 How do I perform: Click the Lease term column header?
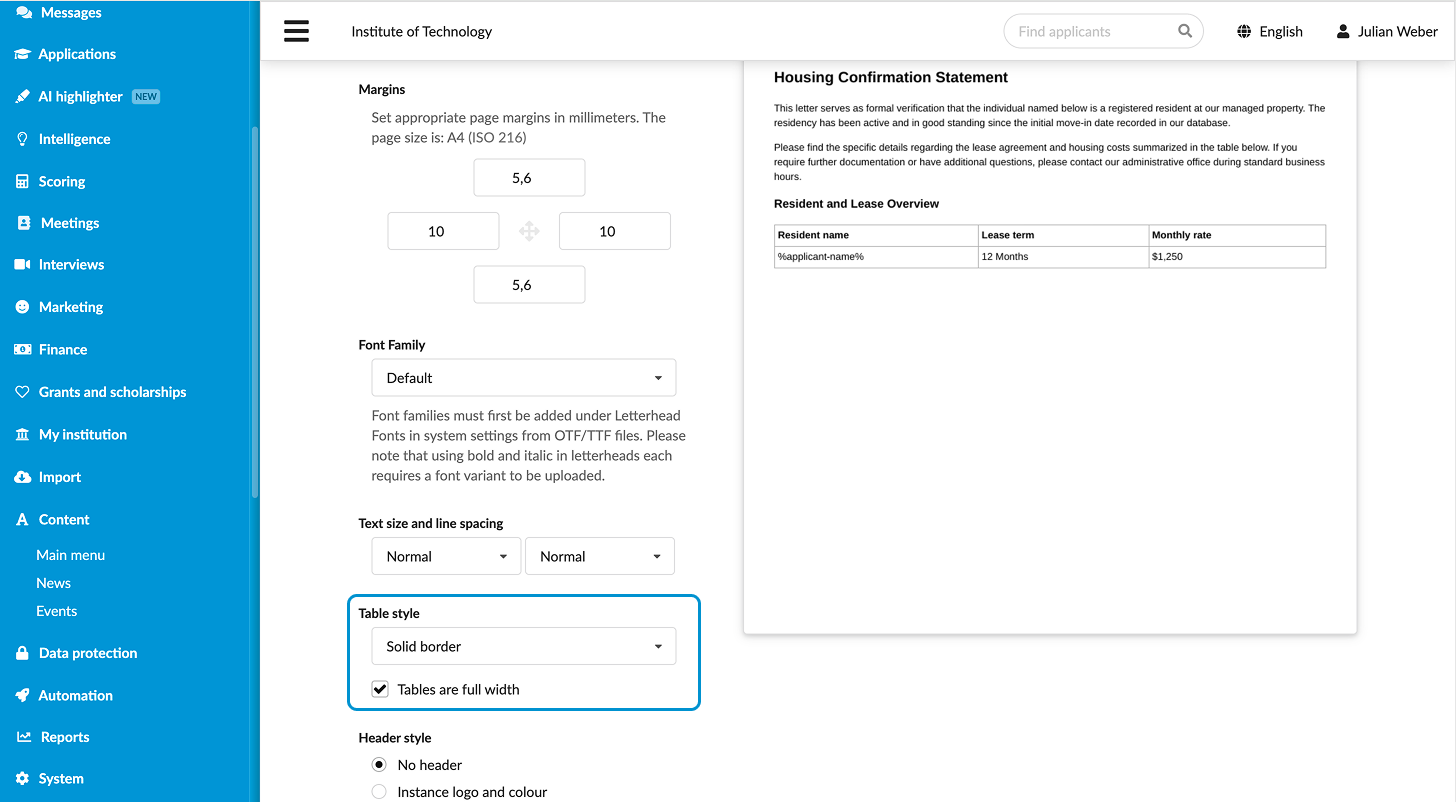pyautogui.click(x=1063, y=235)
